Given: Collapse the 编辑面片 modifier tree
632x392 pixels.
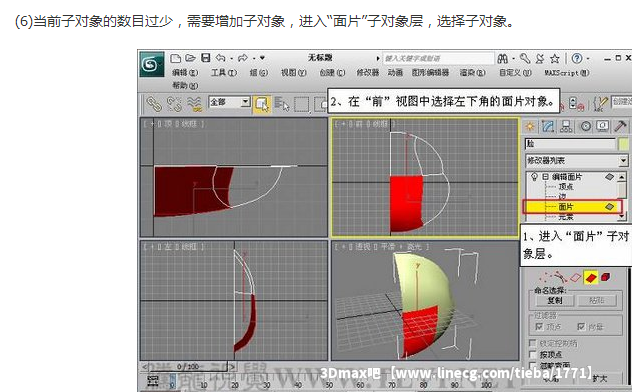Looking at the screenshot, I should (545, 176).
